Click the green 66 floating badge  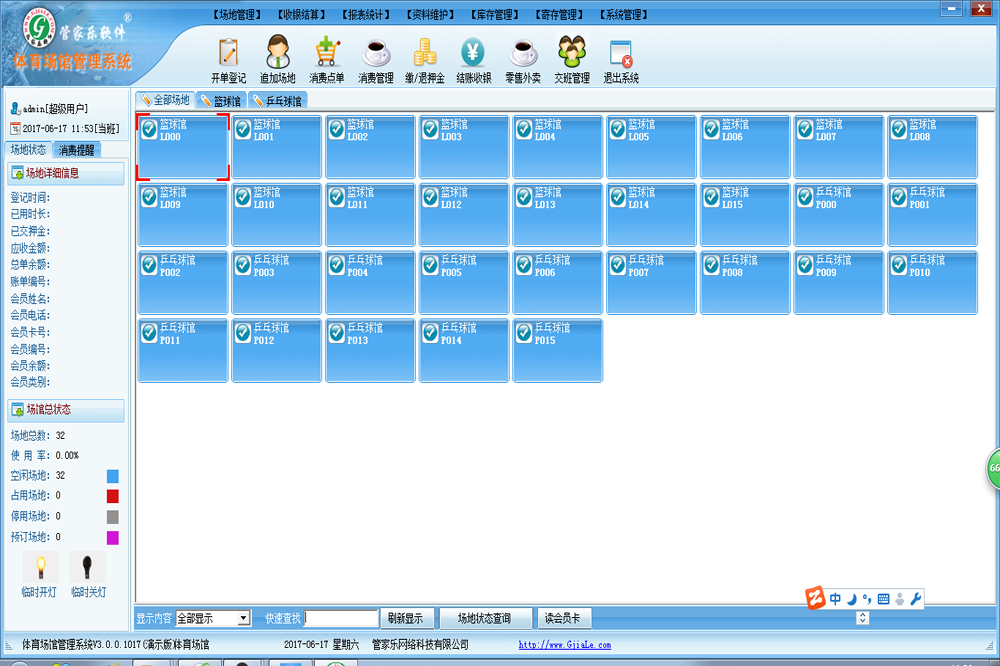point(993,469)
